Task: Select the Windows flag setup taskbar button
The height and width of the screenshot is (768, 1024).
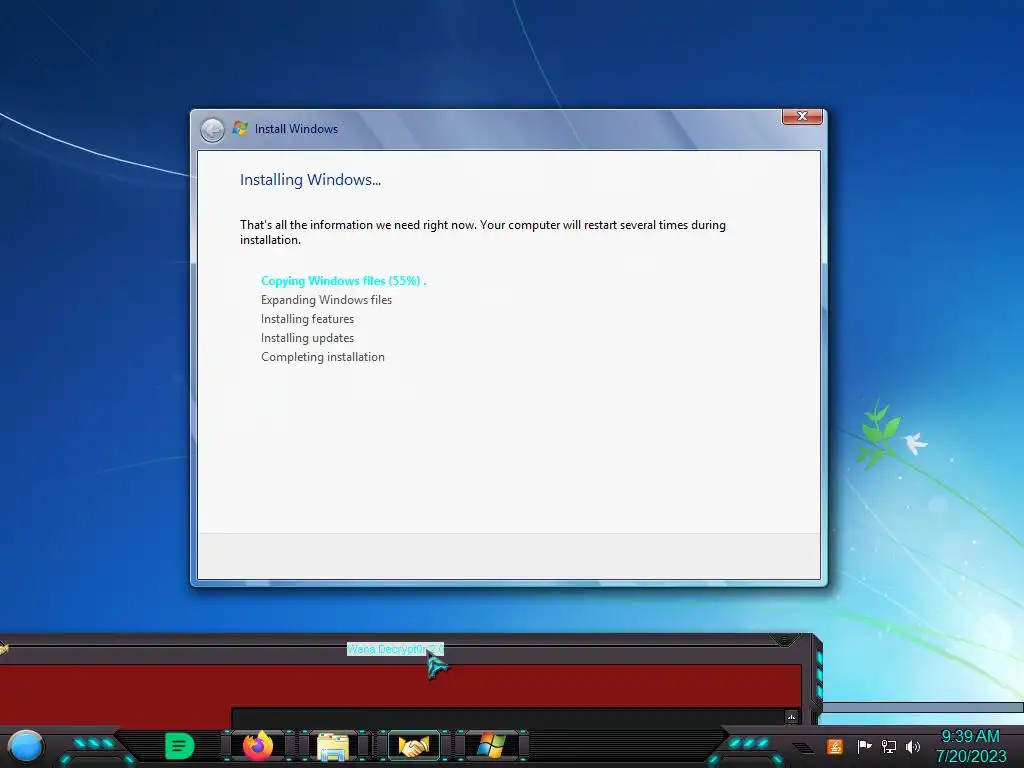Action: 491,746
